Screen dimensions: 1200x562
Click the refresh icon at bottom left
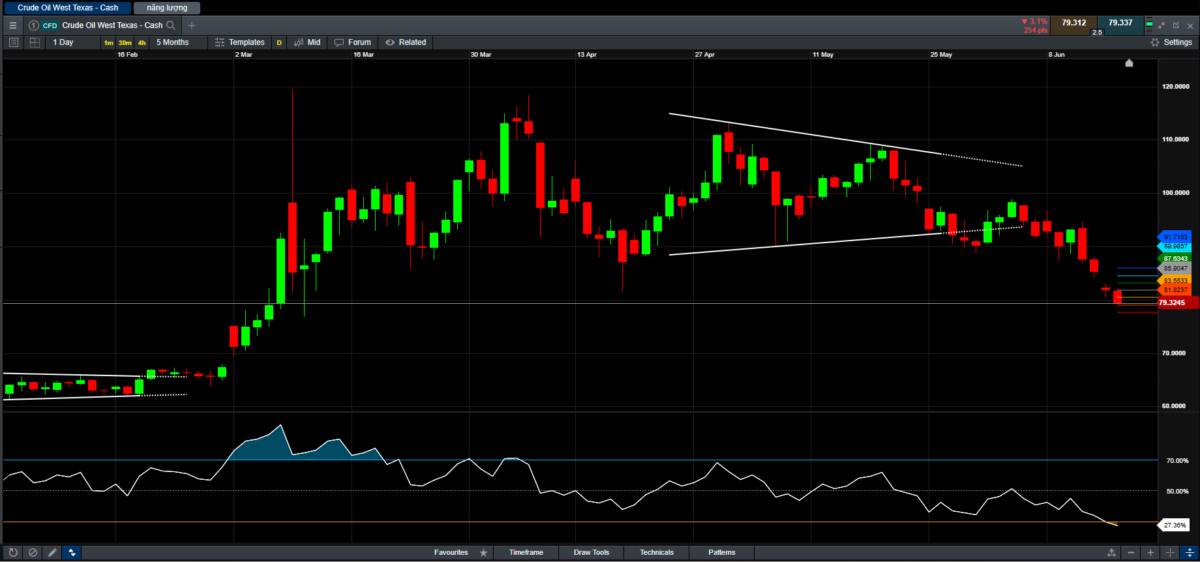(x=13, y=552)
